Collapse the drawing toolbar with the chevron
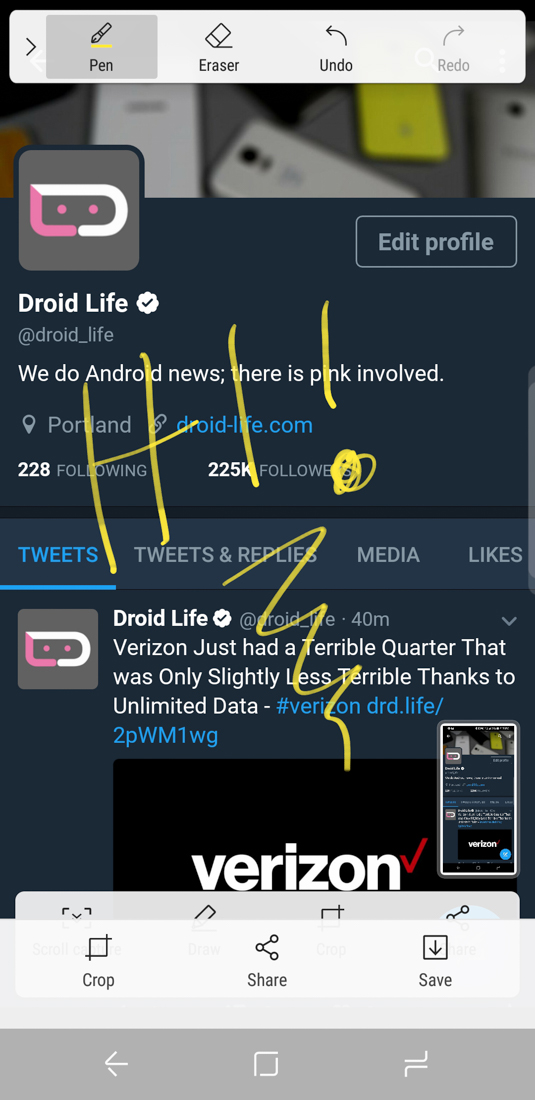Screen dimensions: 535x1100 point(30,47)
